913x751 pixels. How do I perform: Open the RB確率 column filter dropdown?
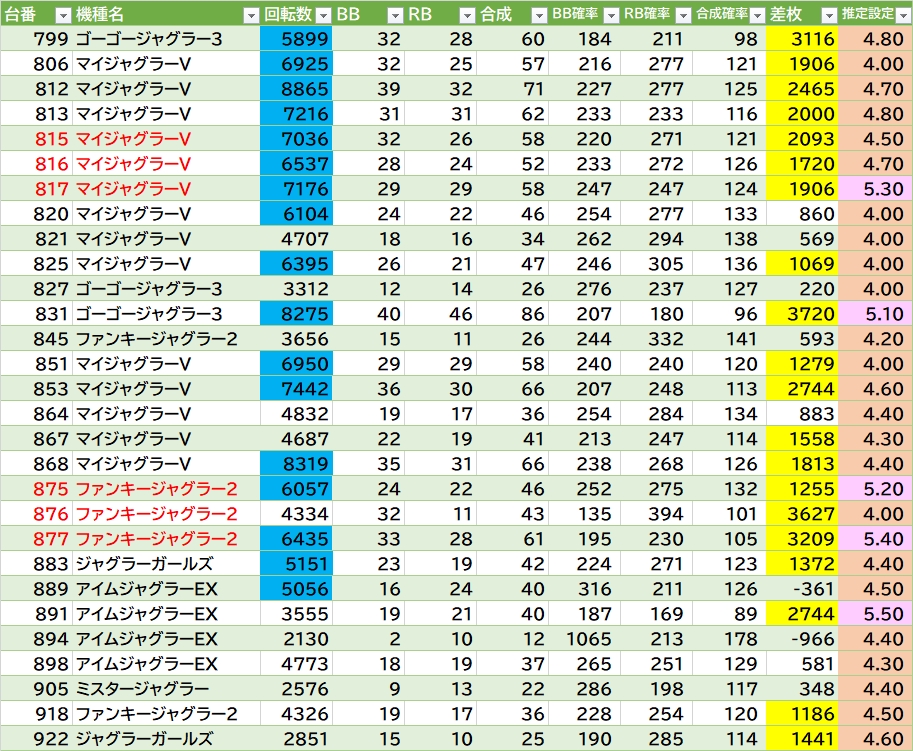[x=684, y=15]
